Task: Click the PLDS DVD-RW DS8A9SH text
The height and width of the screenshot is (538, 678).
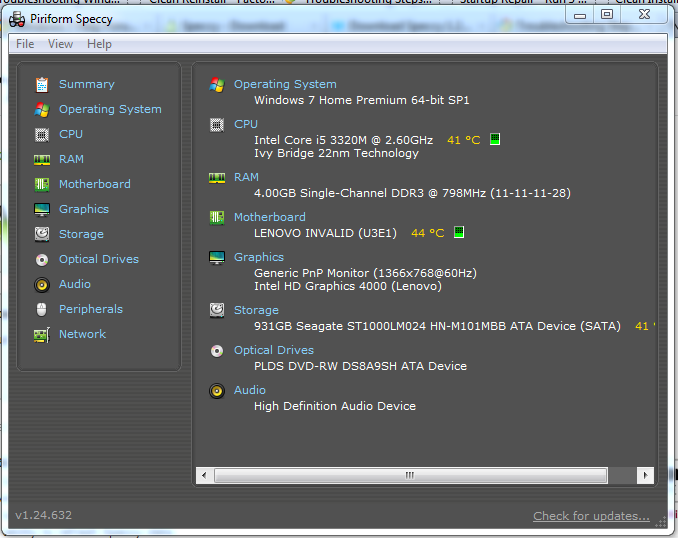Action: [x=360, y=366]
